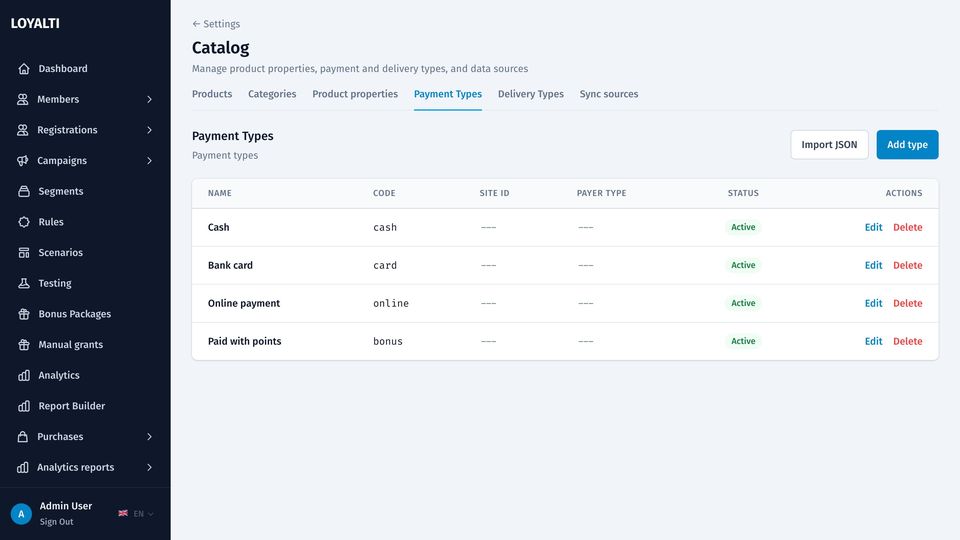Expand the Campaigns submenu chevron

click(x=149, y=160)
